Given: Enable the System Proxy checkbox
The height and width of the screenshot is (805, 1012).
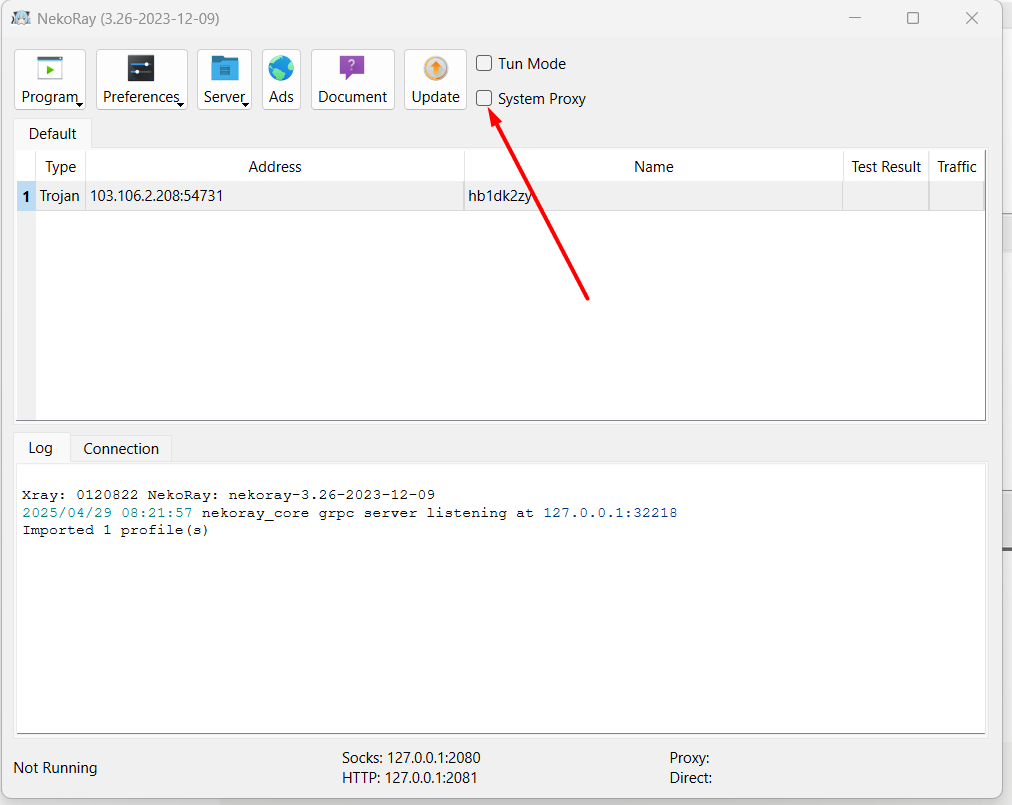Looking at the screenshot, I should pyautogui.click(x=484, y=98).
